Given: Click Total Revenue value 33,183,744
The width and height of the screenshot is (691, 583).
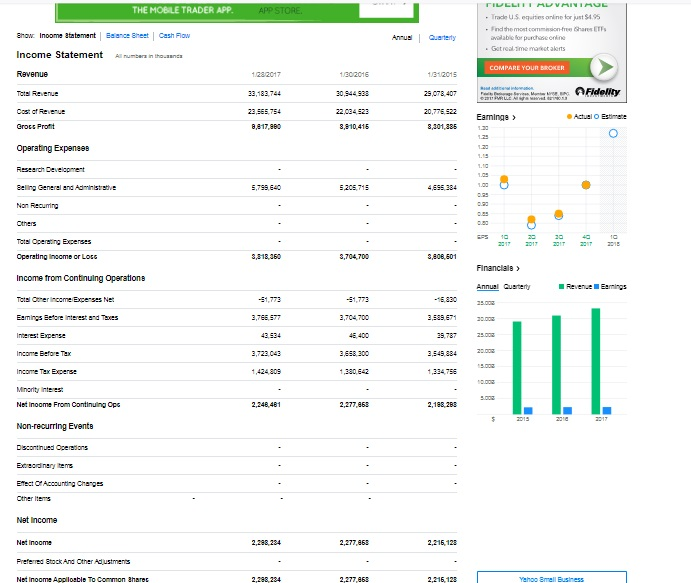Looking at the screenshot, I should click(x=264, y=93).
